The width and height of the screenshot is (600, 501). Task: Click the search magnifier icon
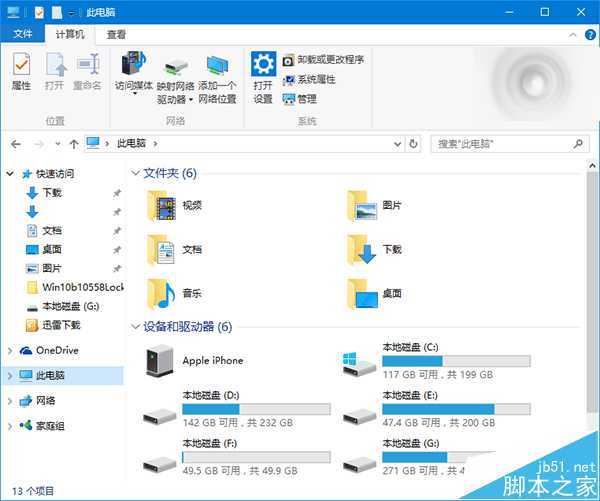(578, 144)
